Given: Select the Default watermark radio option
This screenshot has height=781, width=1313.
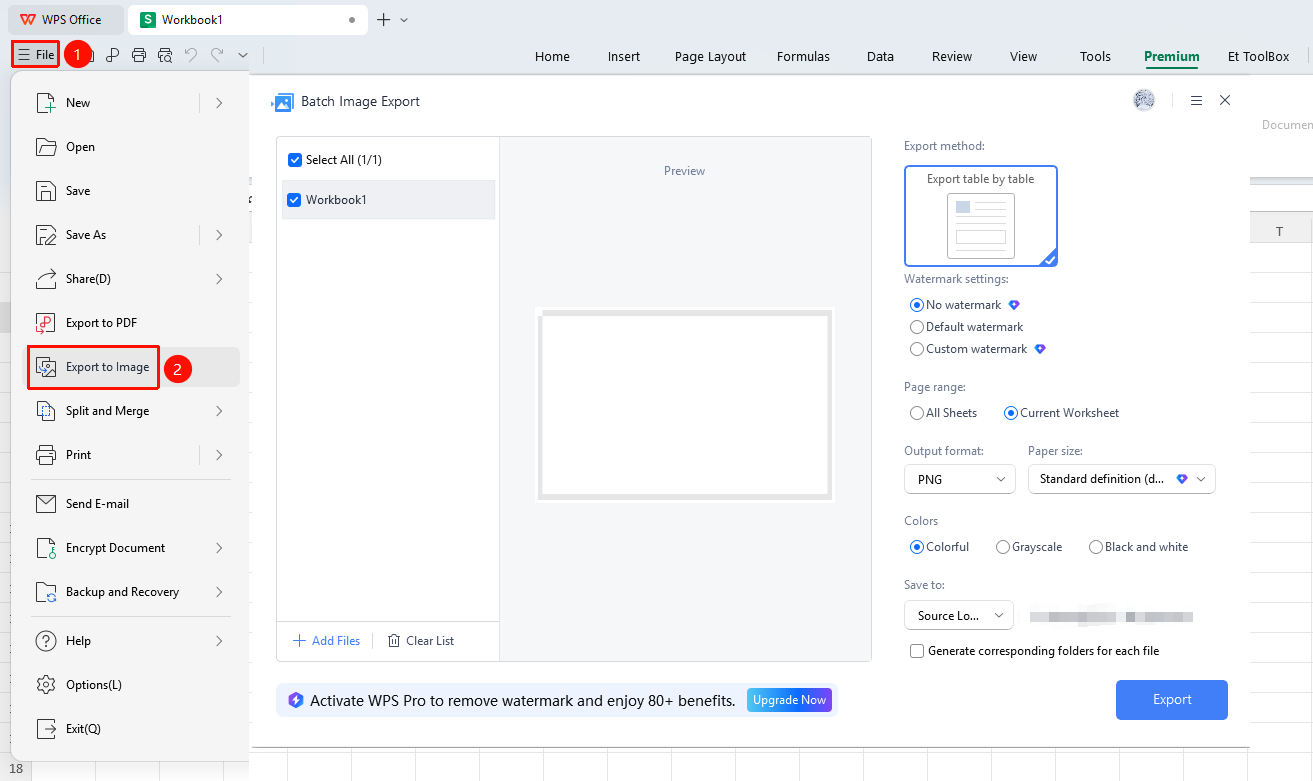Looking at the screenshot, I should point(917,327).
